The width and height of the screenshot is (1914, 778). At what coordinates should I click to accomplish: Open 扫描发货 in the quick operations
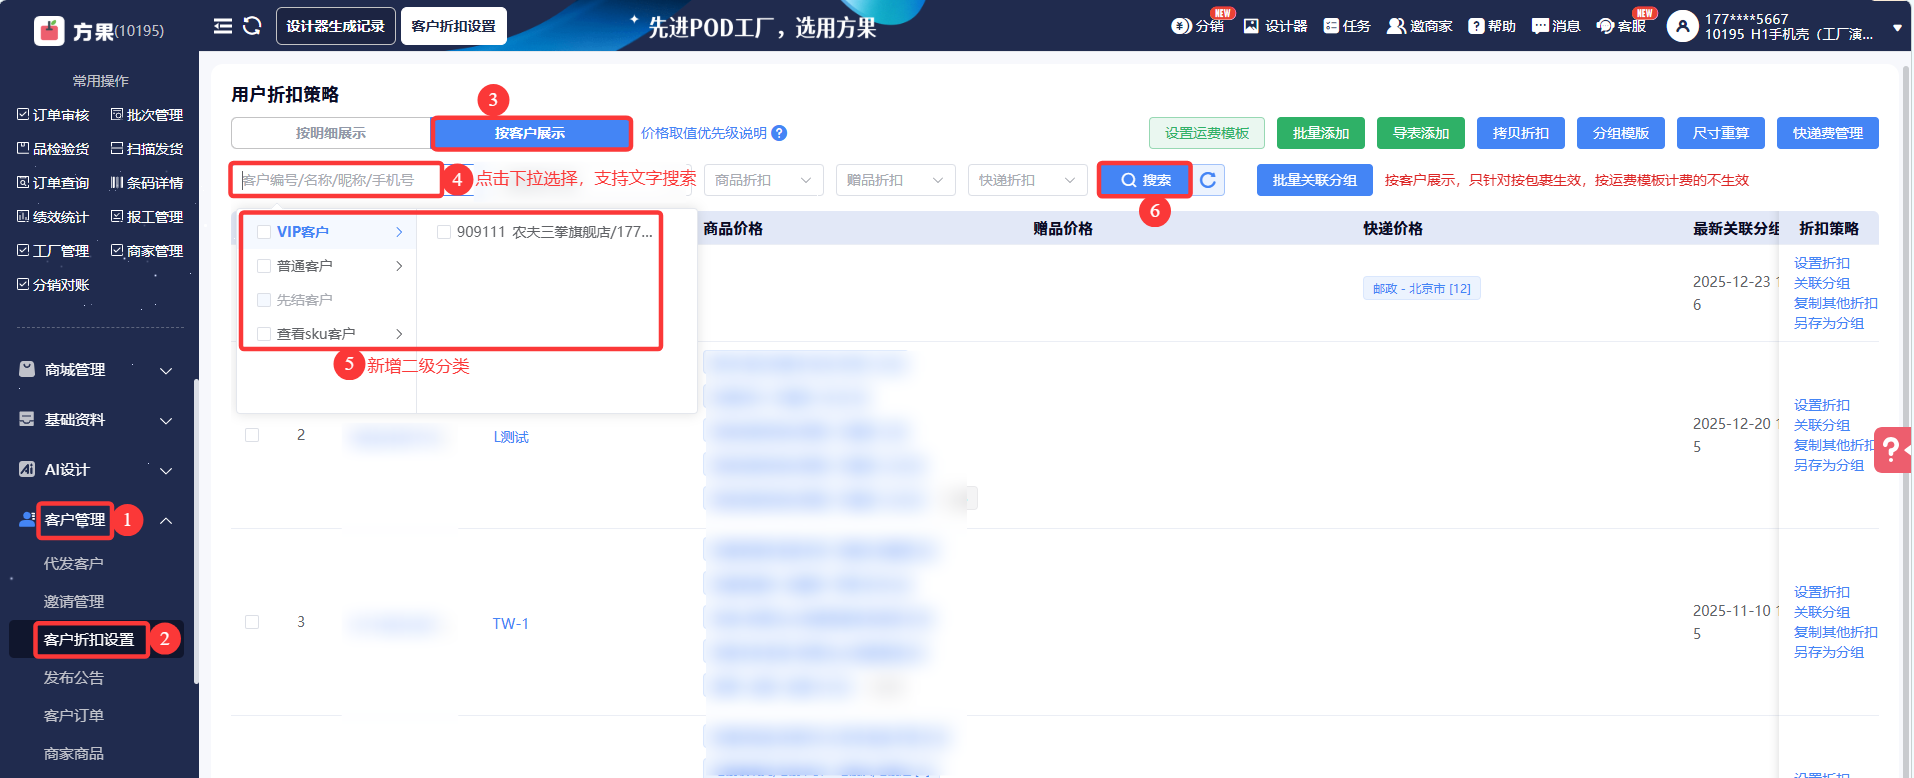[x=147, y=149]
